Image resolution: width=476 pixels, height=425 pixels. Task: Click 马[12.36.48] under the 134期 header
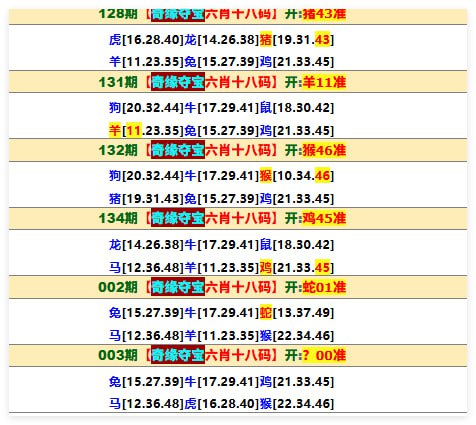[x=146, y=267]
